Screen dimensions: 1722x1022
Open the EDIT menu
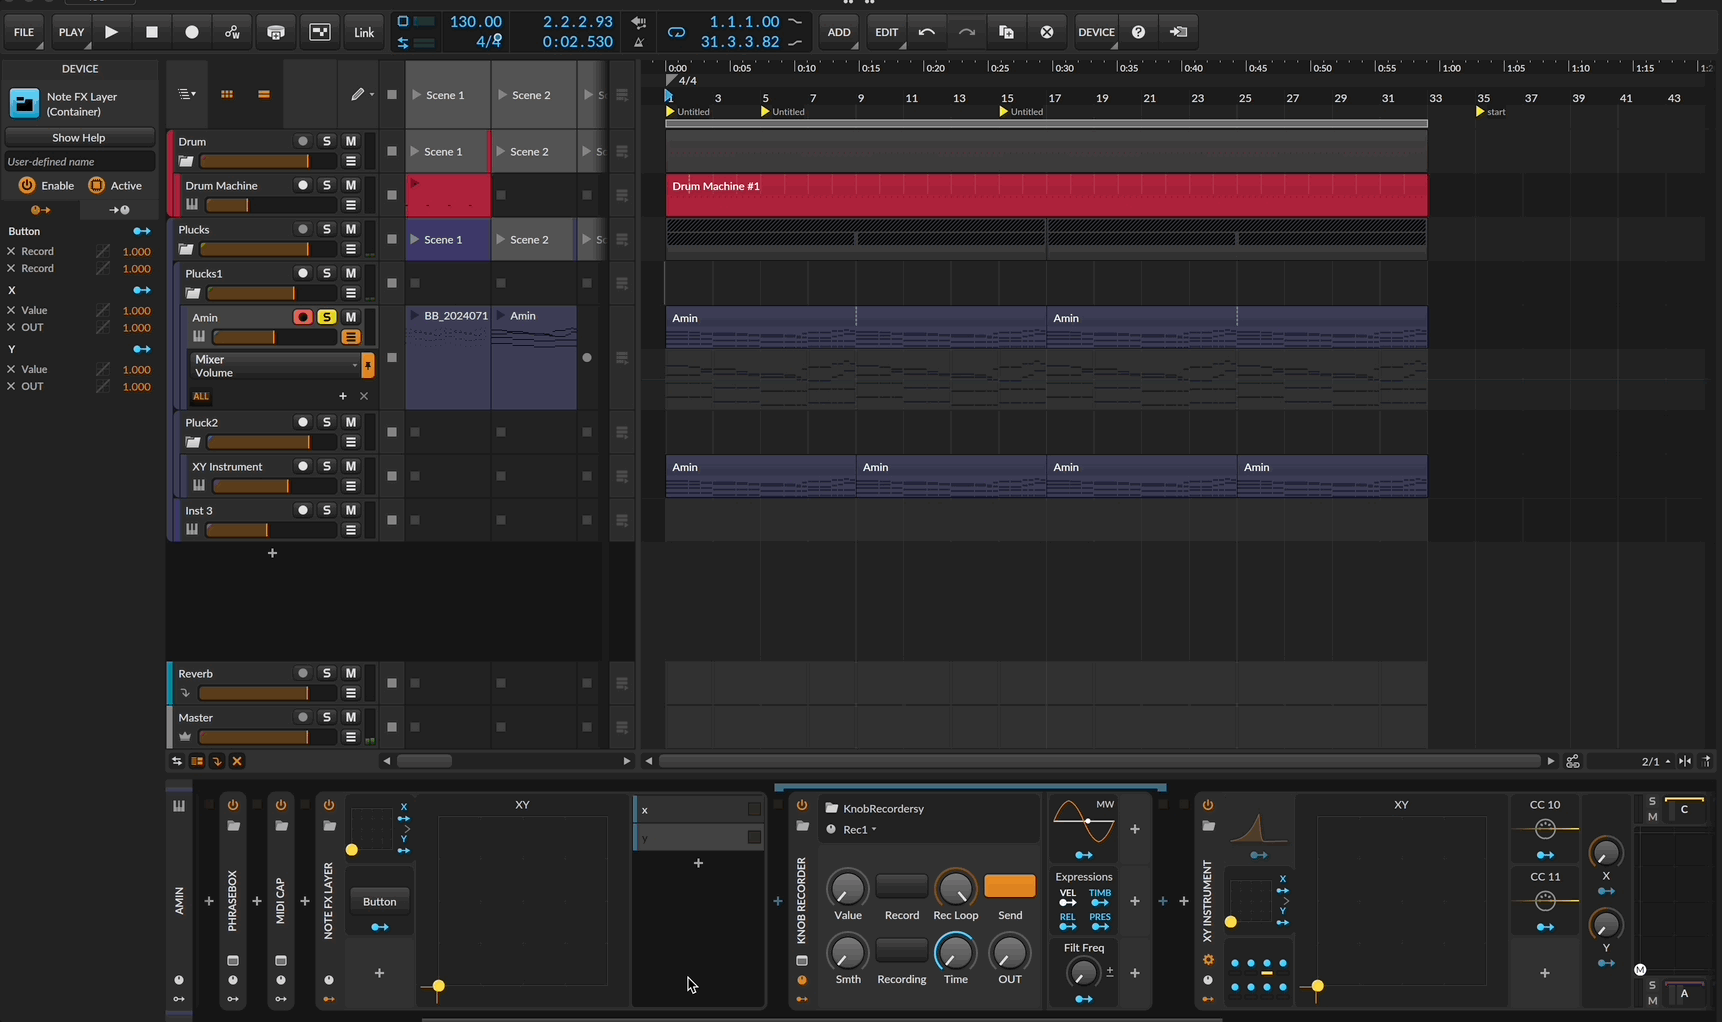887,32
